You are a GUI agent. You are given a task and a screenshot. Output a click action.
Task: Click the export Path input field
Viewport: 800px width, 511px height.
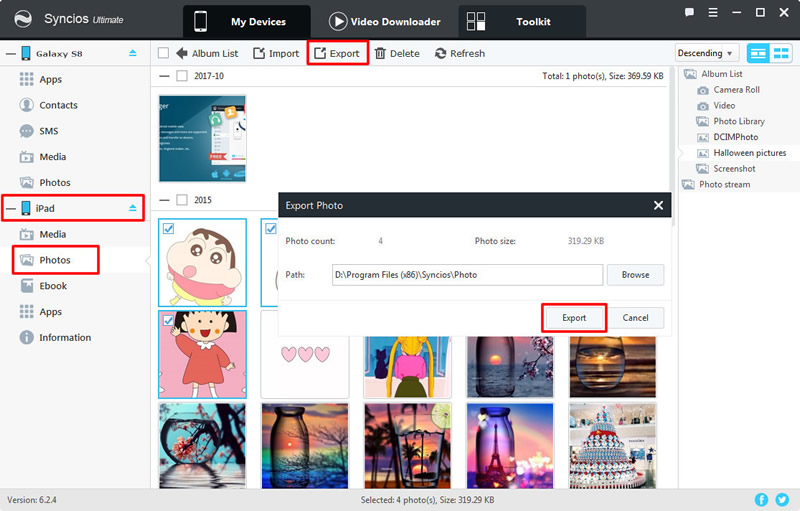[467, 275]
